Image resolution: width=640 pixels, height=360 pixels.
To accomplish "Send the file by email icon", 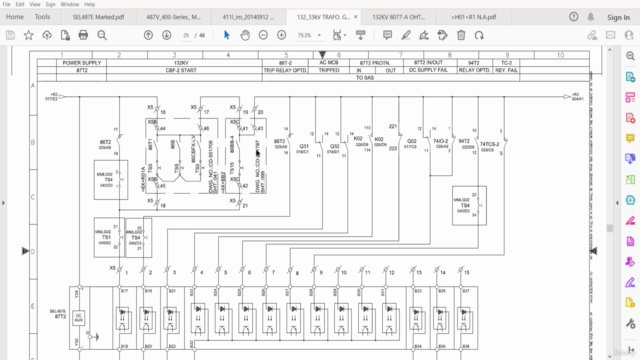I will (611, 35).
